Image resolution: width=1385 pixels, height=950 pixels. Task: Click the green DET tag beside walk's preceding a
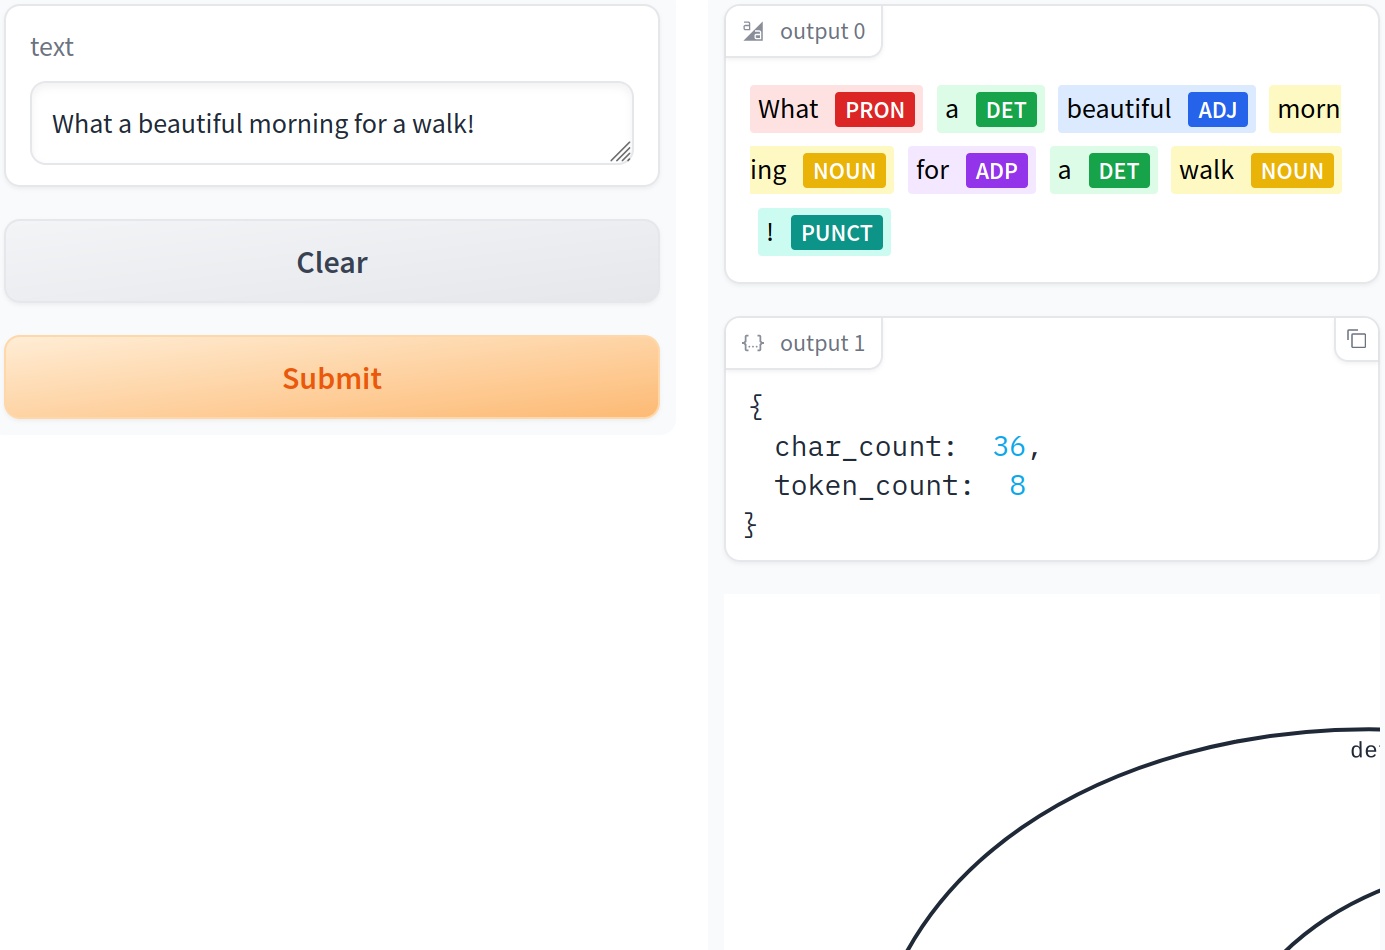(1119, 171)
